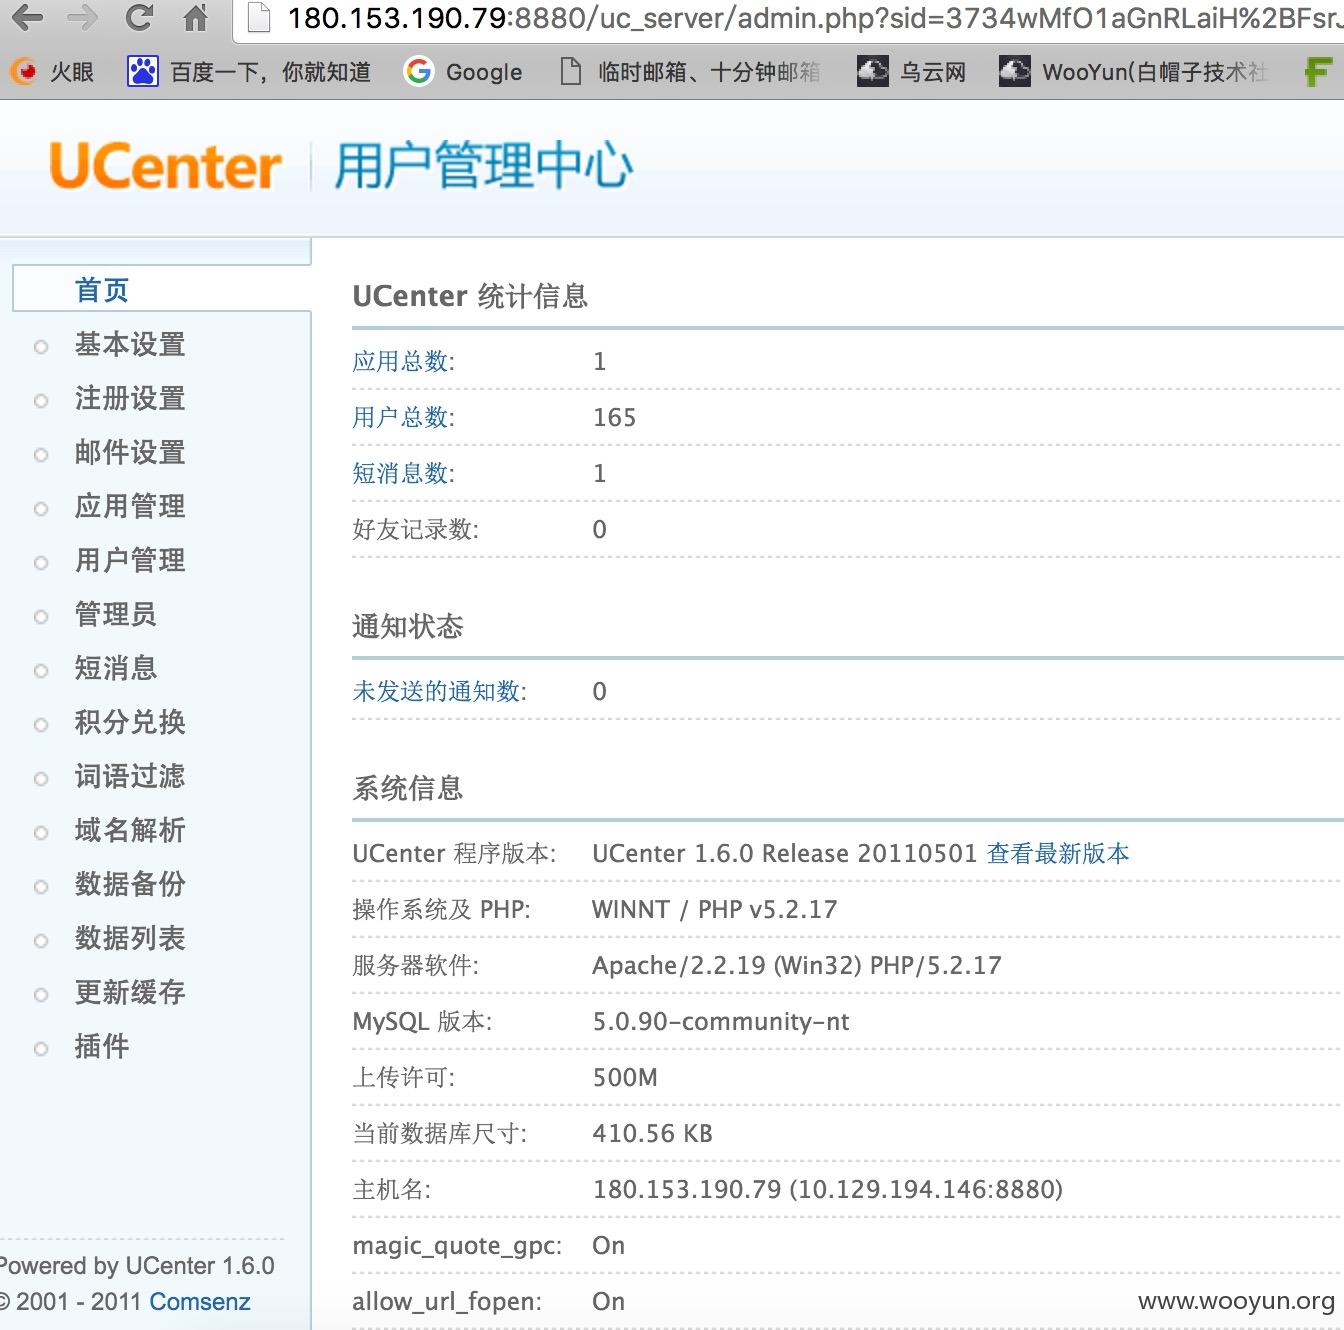Click the browser forward arrow
1344x1330 pixels.
coord(82,17)
